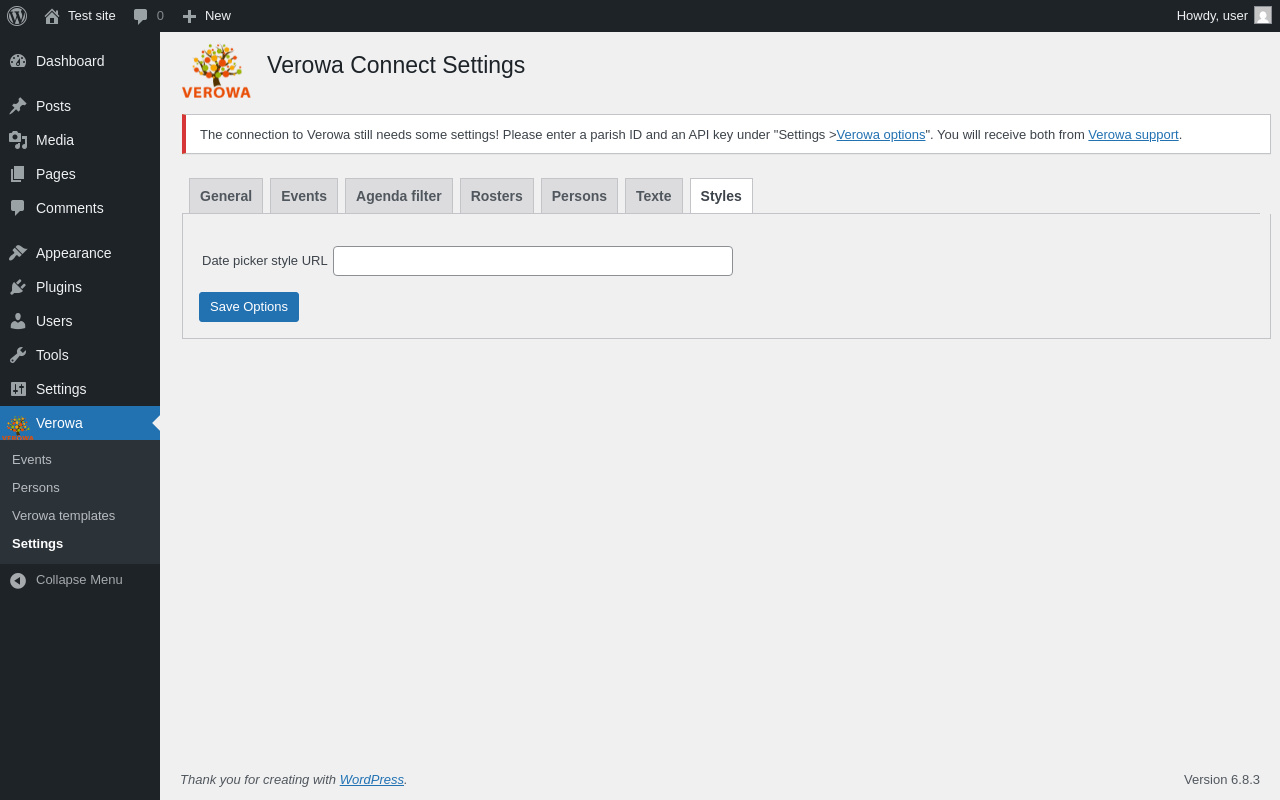Image resolution: width=1280 pixels, height=800 pixels.
Task: Collapse the sidebar menu
Action: [x=66, y=580]
